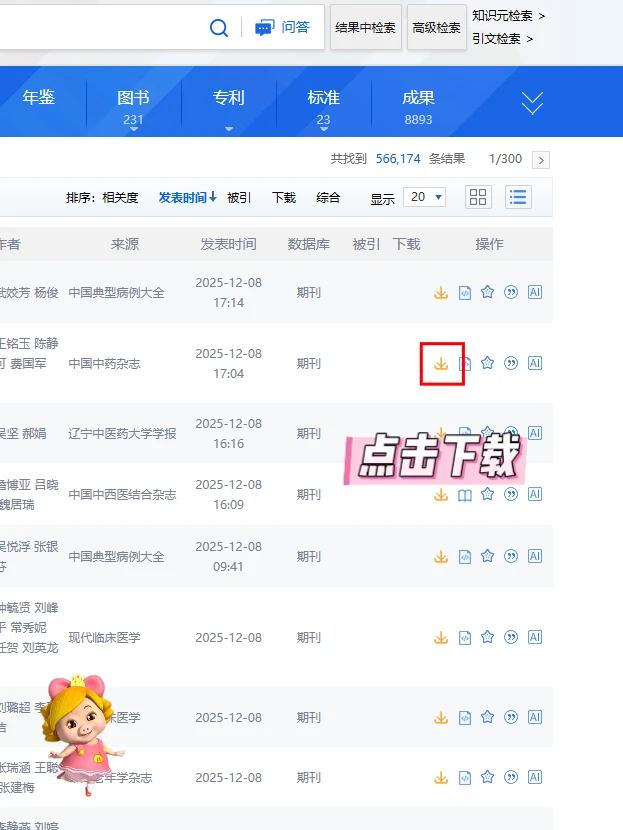The height and width of the screenshot is (830, 623).
Task: Cite the 09:41 中国典型病例大全 article
Action: coord(511,556)
